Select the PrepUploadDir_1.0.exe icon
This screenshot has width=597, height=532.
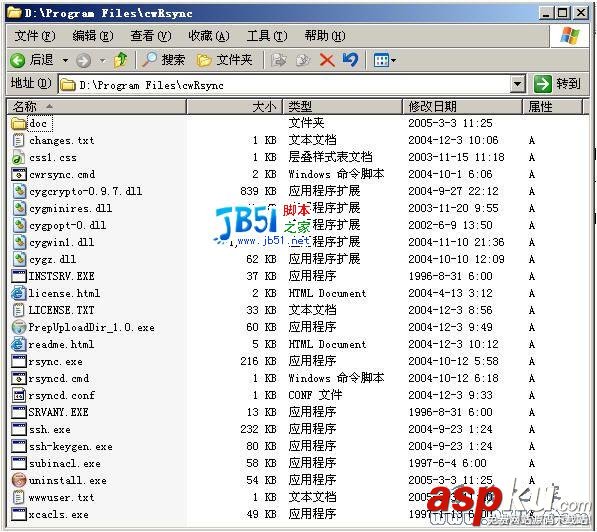pyautogui.click(x=19, y=327)
